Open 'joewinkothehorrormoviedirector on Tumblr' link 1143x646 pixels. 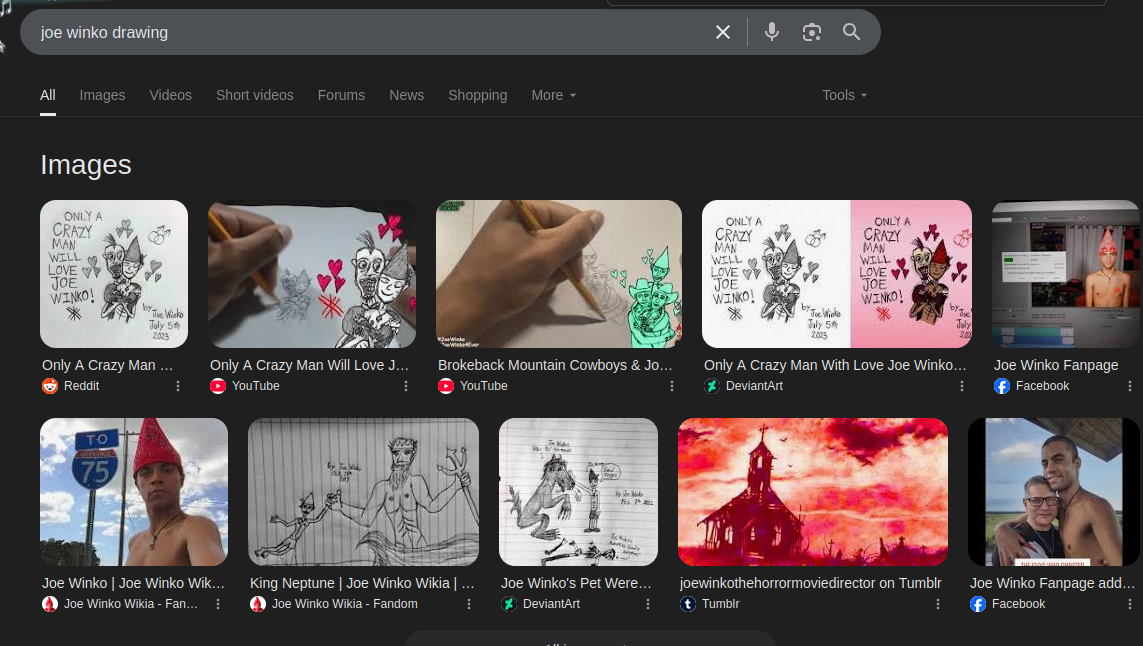point(811,583)
